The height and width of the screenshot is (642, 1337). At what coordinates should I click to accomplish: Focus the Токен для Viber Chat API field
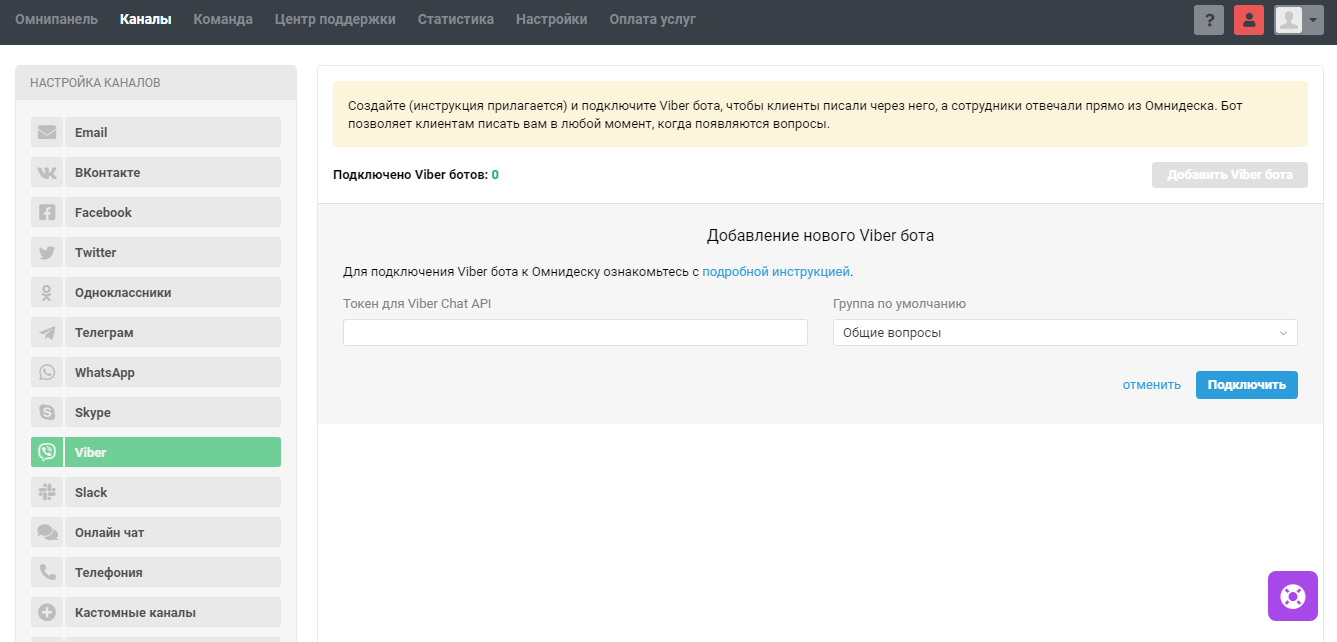tap(575, 332)
